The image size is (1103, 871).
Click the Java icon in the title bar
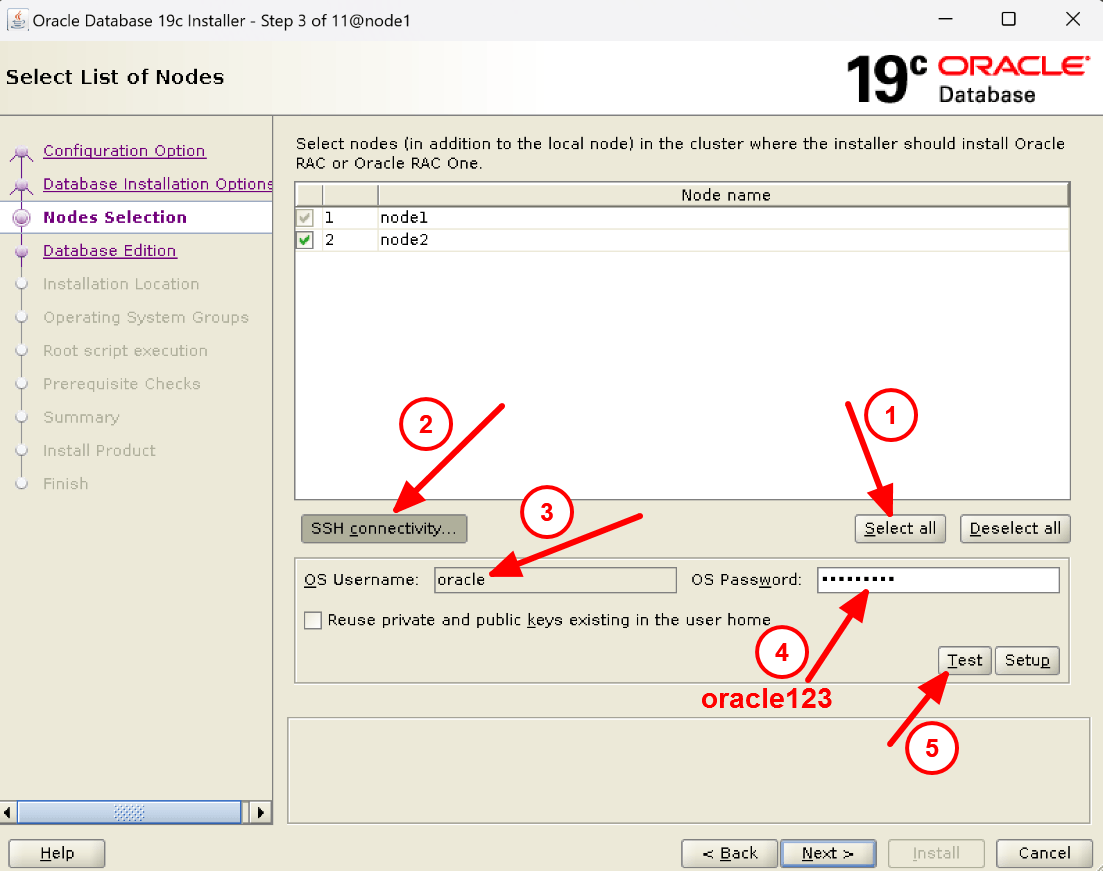[18, 18]
